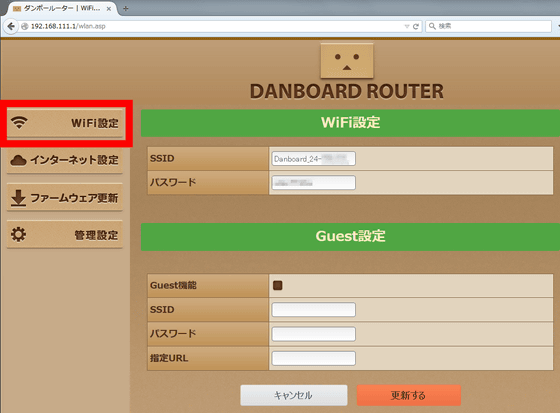Open the WiFi設定 menu item
Viewport: 560px width, 413px height.
point(66,123)
